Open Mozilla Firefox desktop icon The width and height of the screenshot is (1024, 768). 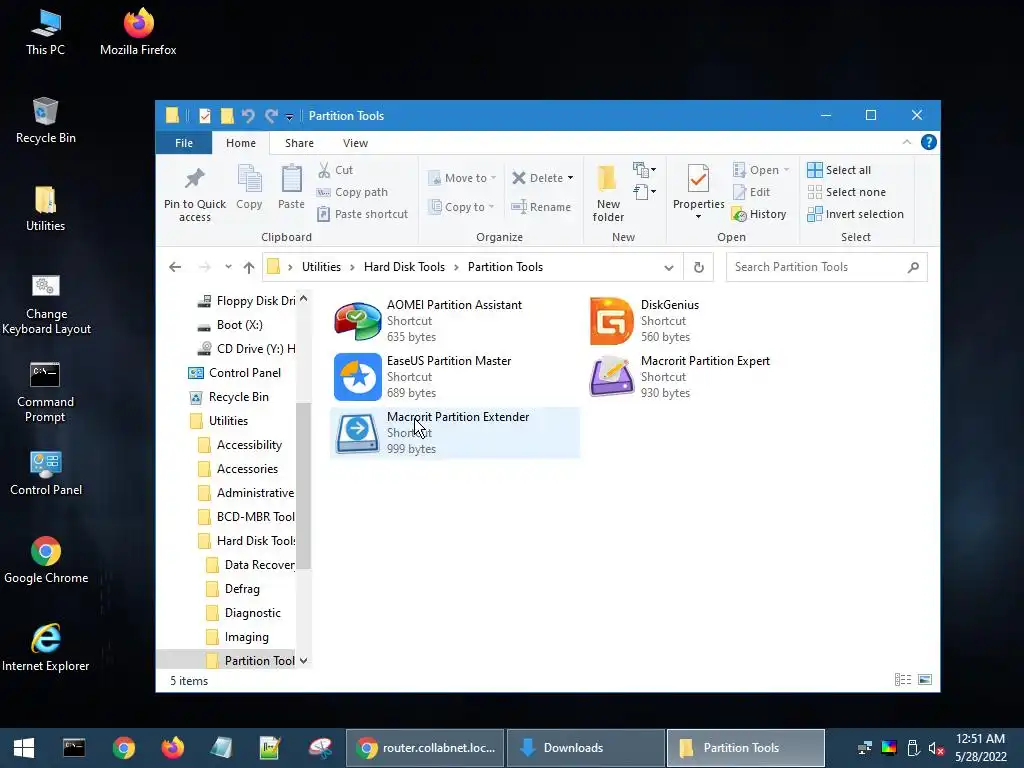pos(138,32)
